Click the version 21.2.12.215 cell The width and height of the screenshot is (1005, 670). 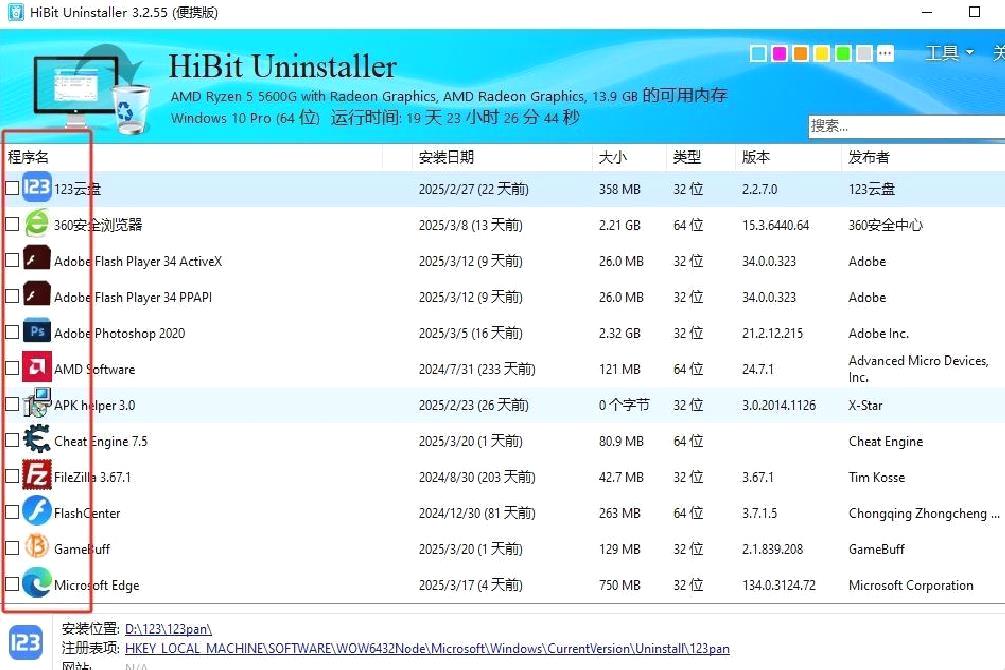coord(772,333)
